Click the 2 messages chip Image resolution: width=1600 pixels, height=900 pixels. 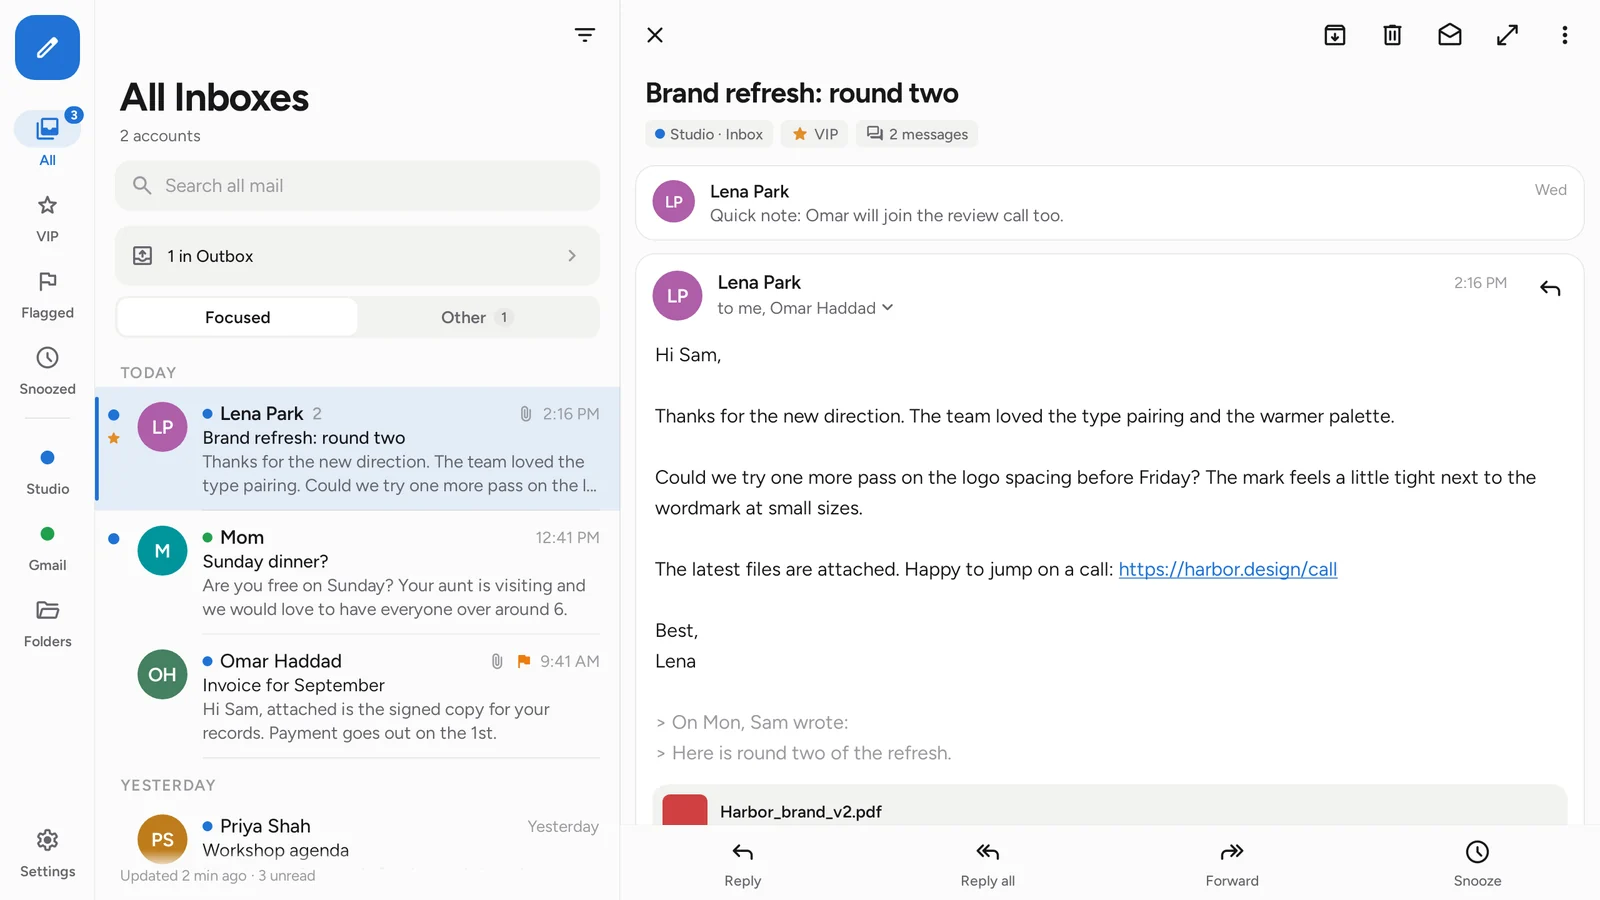(x=916, y=134)
